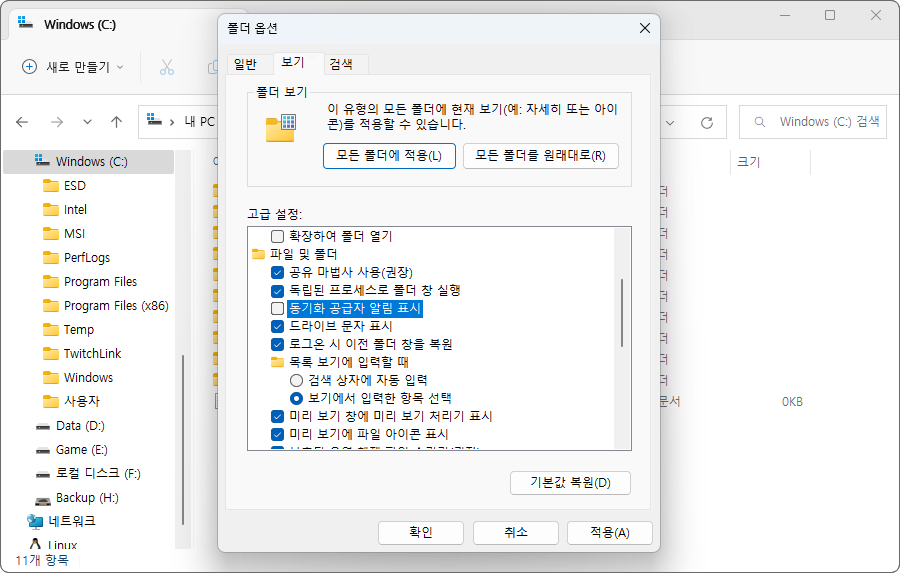Uncheck 독립된 프로세스로 폴더 창 실행
Image resolution: width=900 pixels, height=573 pixels.
click(x=277, y=291)
